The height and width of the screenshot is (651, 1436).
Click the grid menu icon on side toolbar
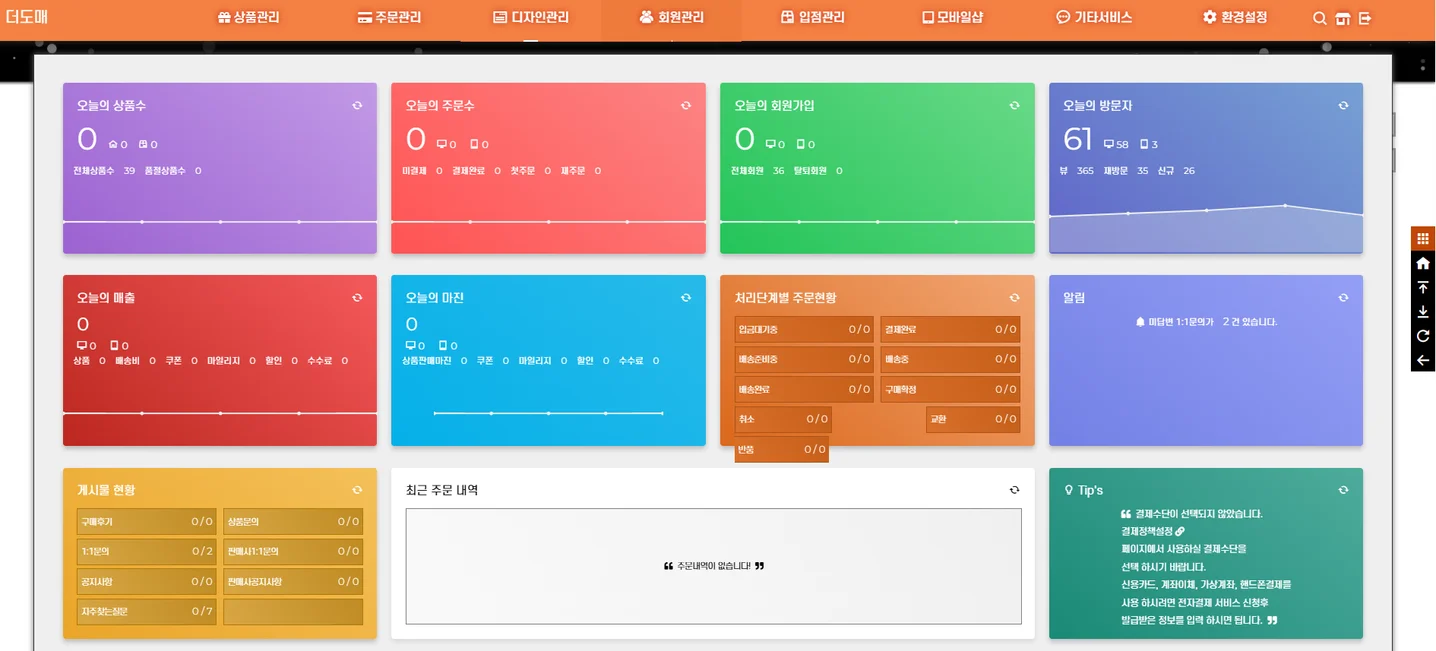[x=1423, y=239]
